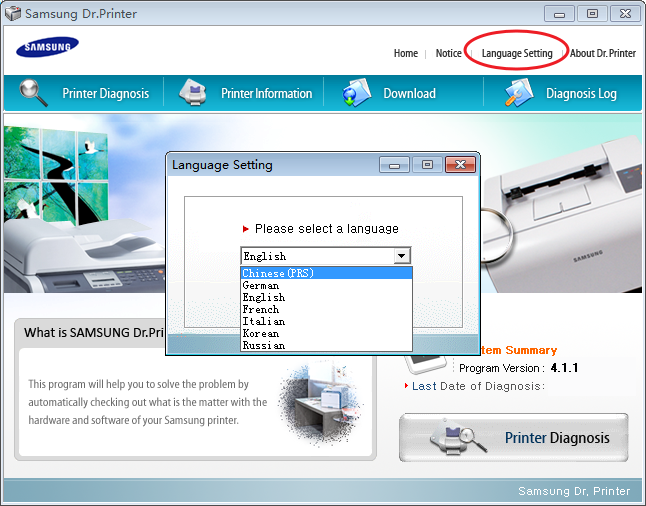Click the language dropdown arrow
The height and width of the screenshot is (506, 646).
402,256
